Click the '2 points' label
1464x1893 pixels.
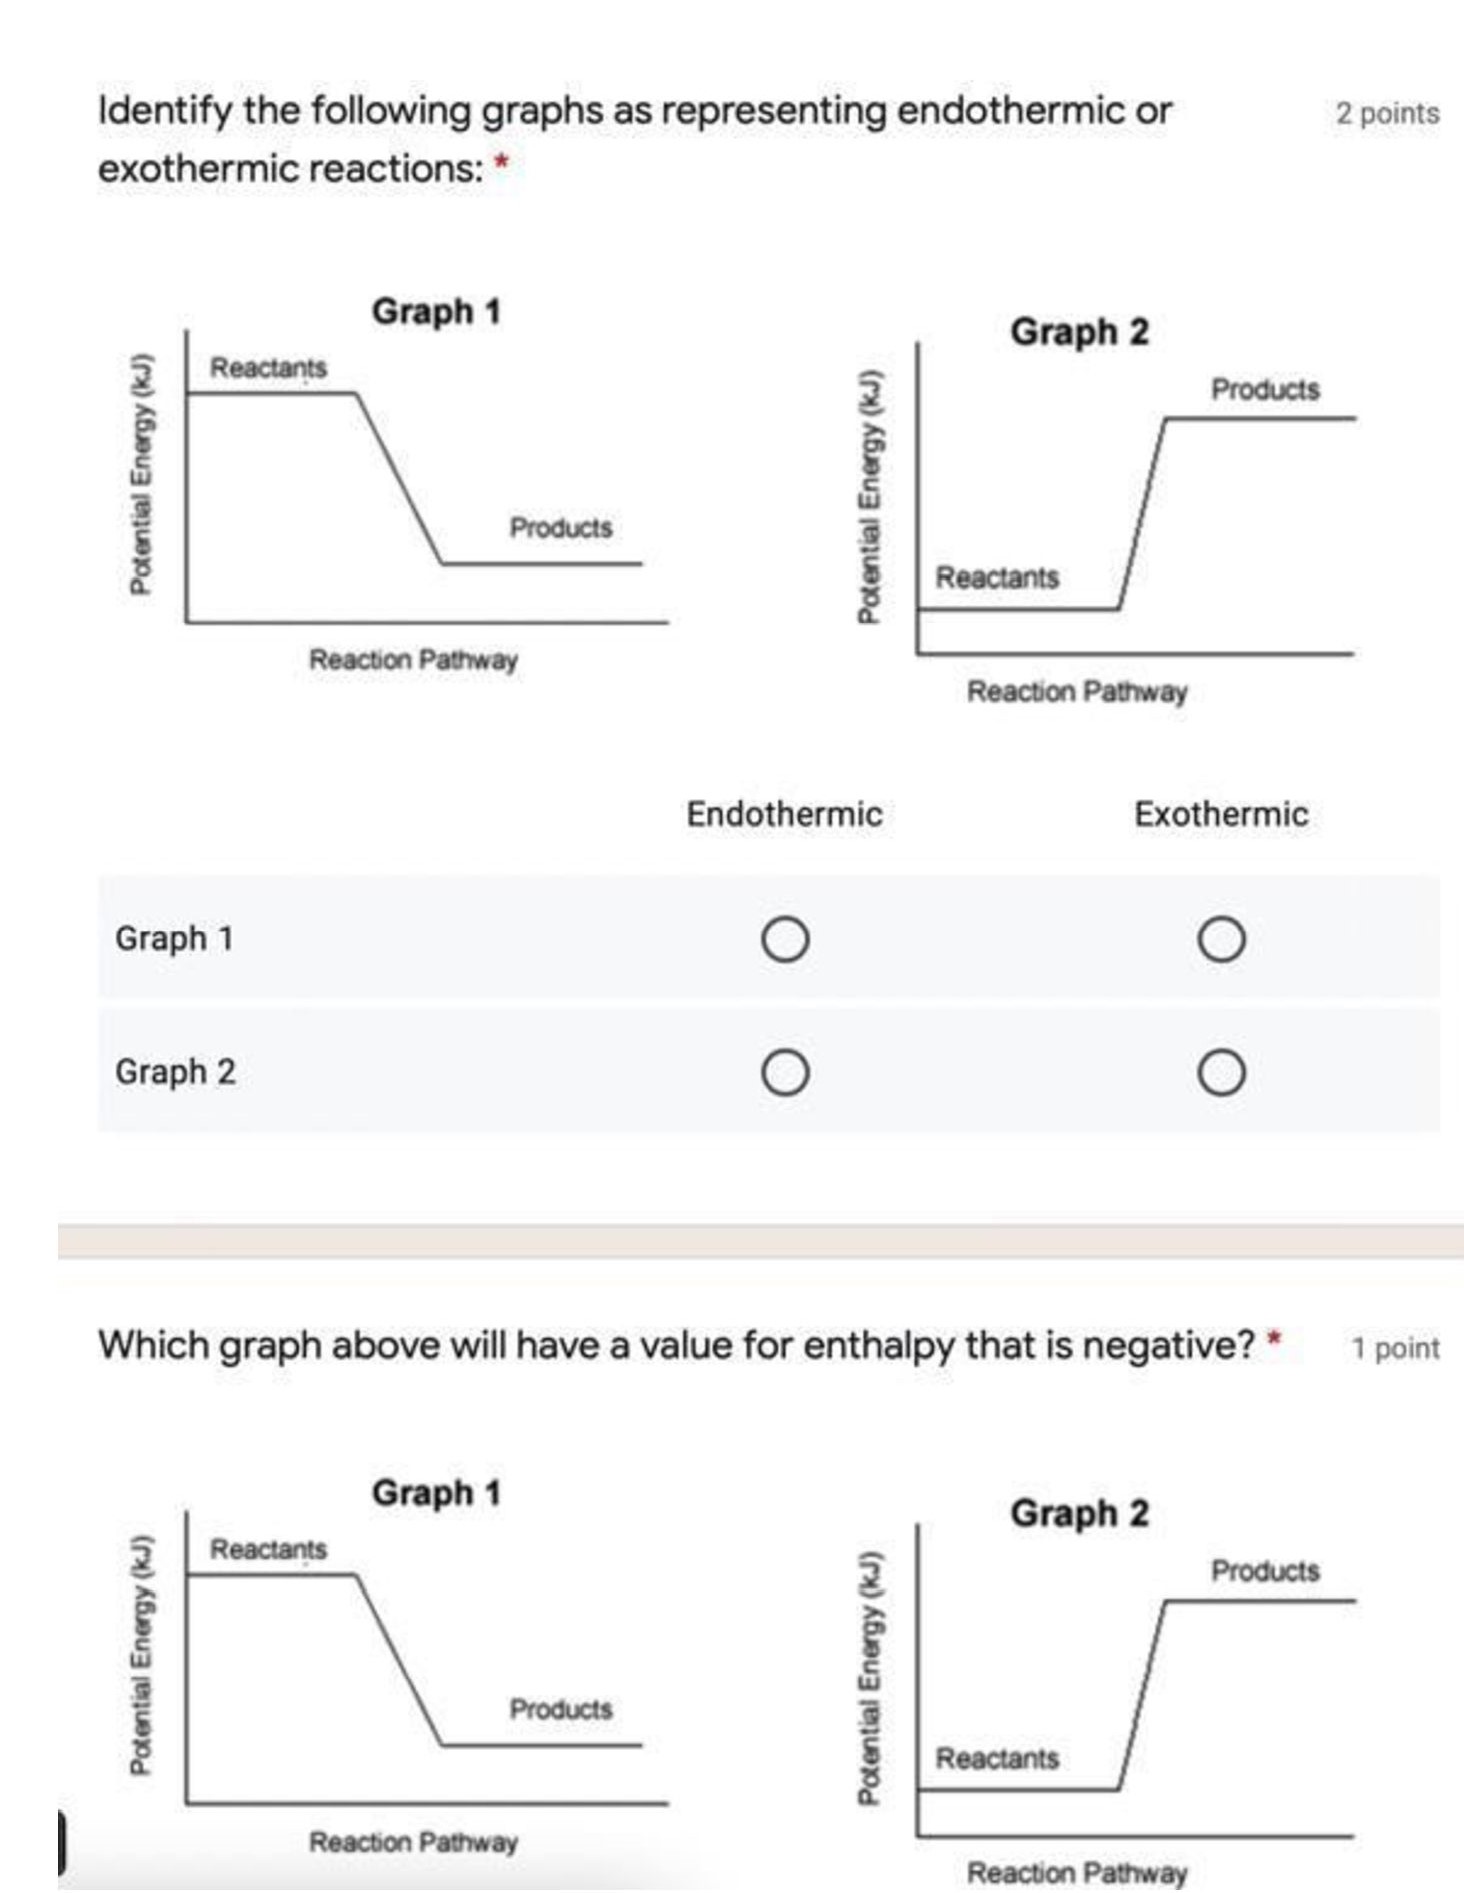pos(1387,114)
